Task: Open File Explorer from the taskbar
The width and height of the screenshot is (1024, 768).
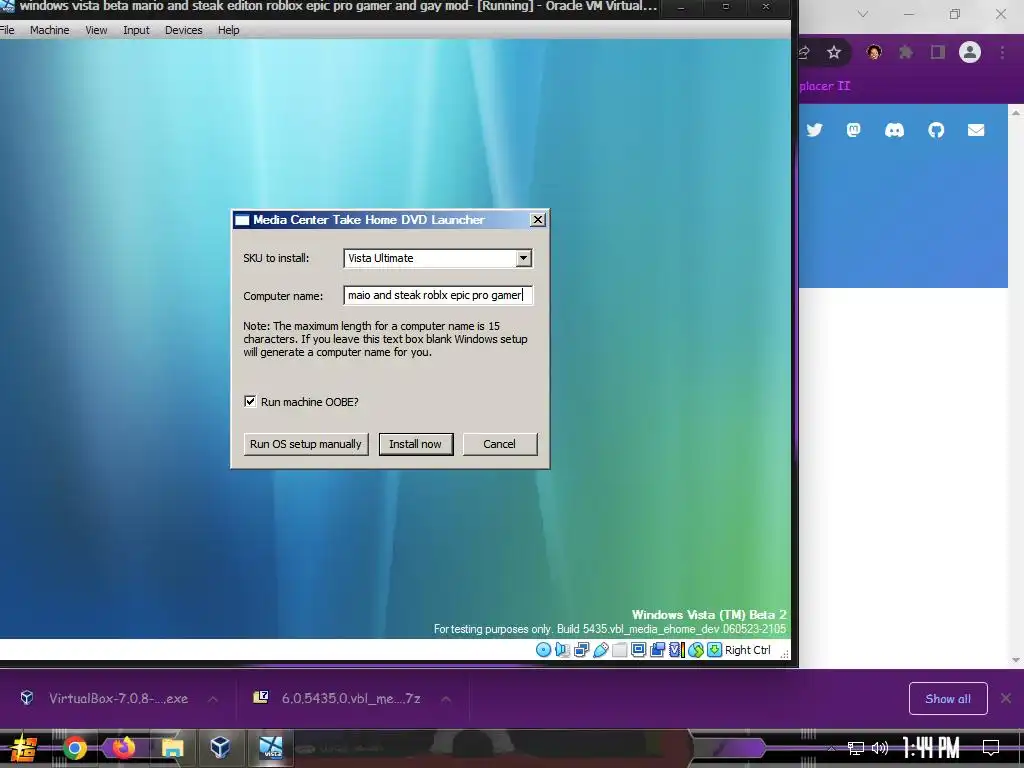Action: (172, 748)
